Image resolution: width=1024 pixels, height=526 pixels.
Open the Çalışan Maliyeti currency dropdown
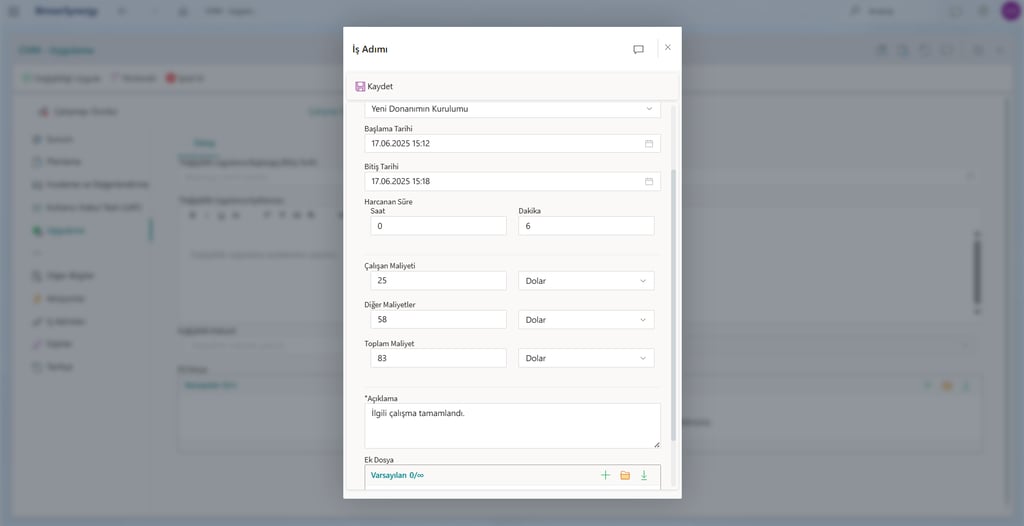click(x=586, y=281)
